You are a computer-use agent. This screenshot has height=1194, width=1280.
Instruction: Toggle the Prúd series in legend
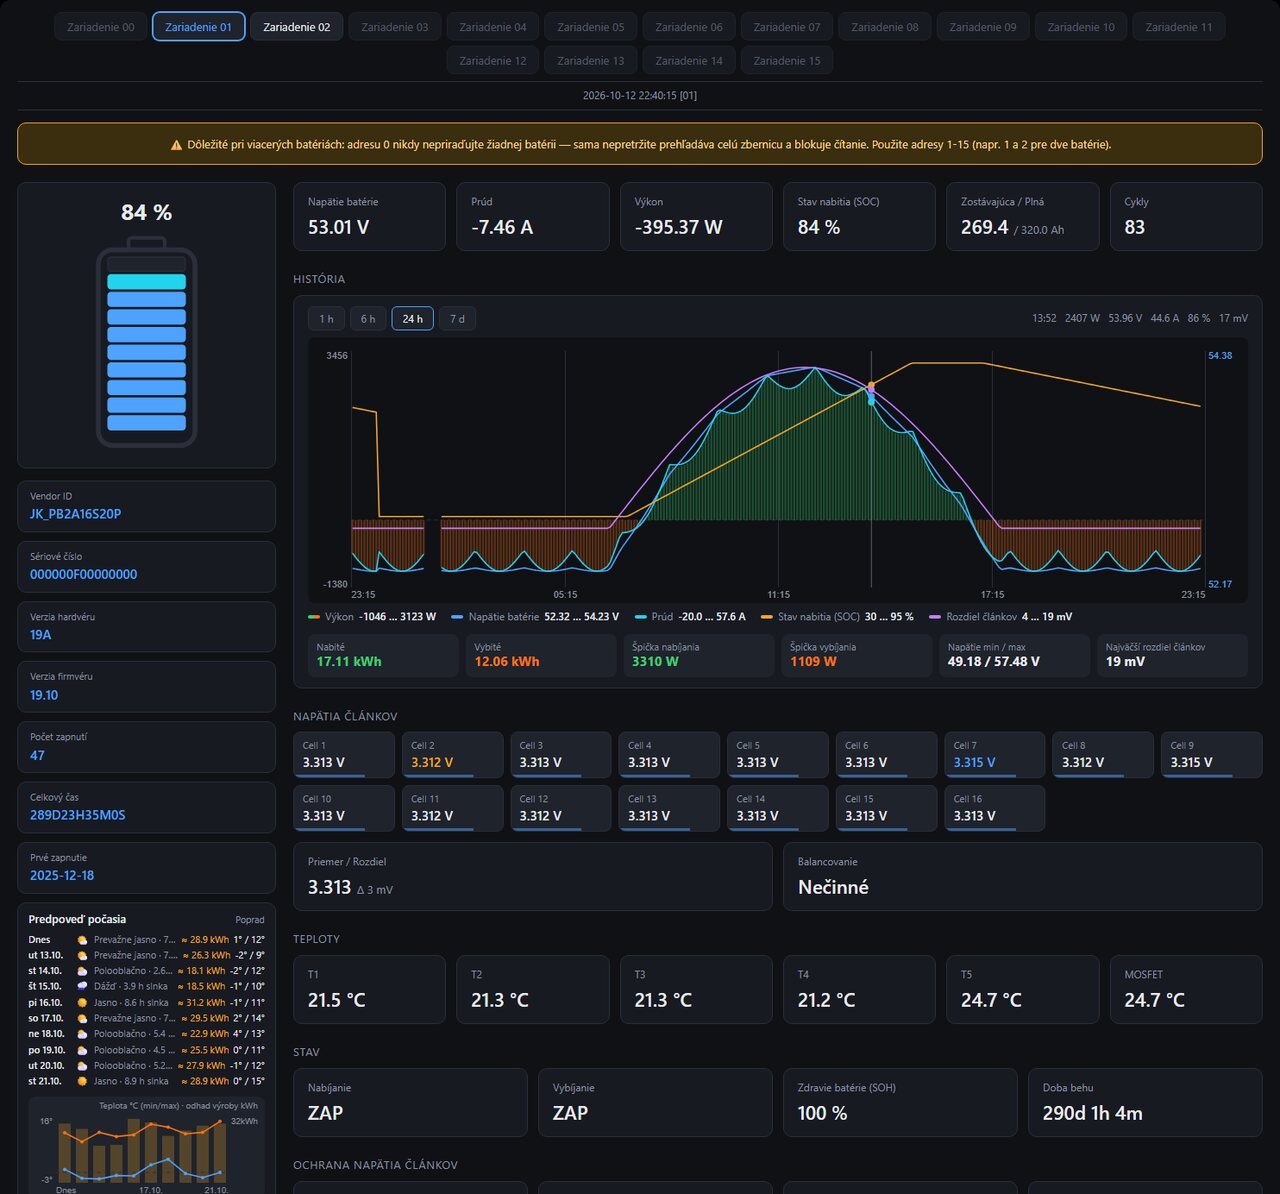click(x=690, y=617)
